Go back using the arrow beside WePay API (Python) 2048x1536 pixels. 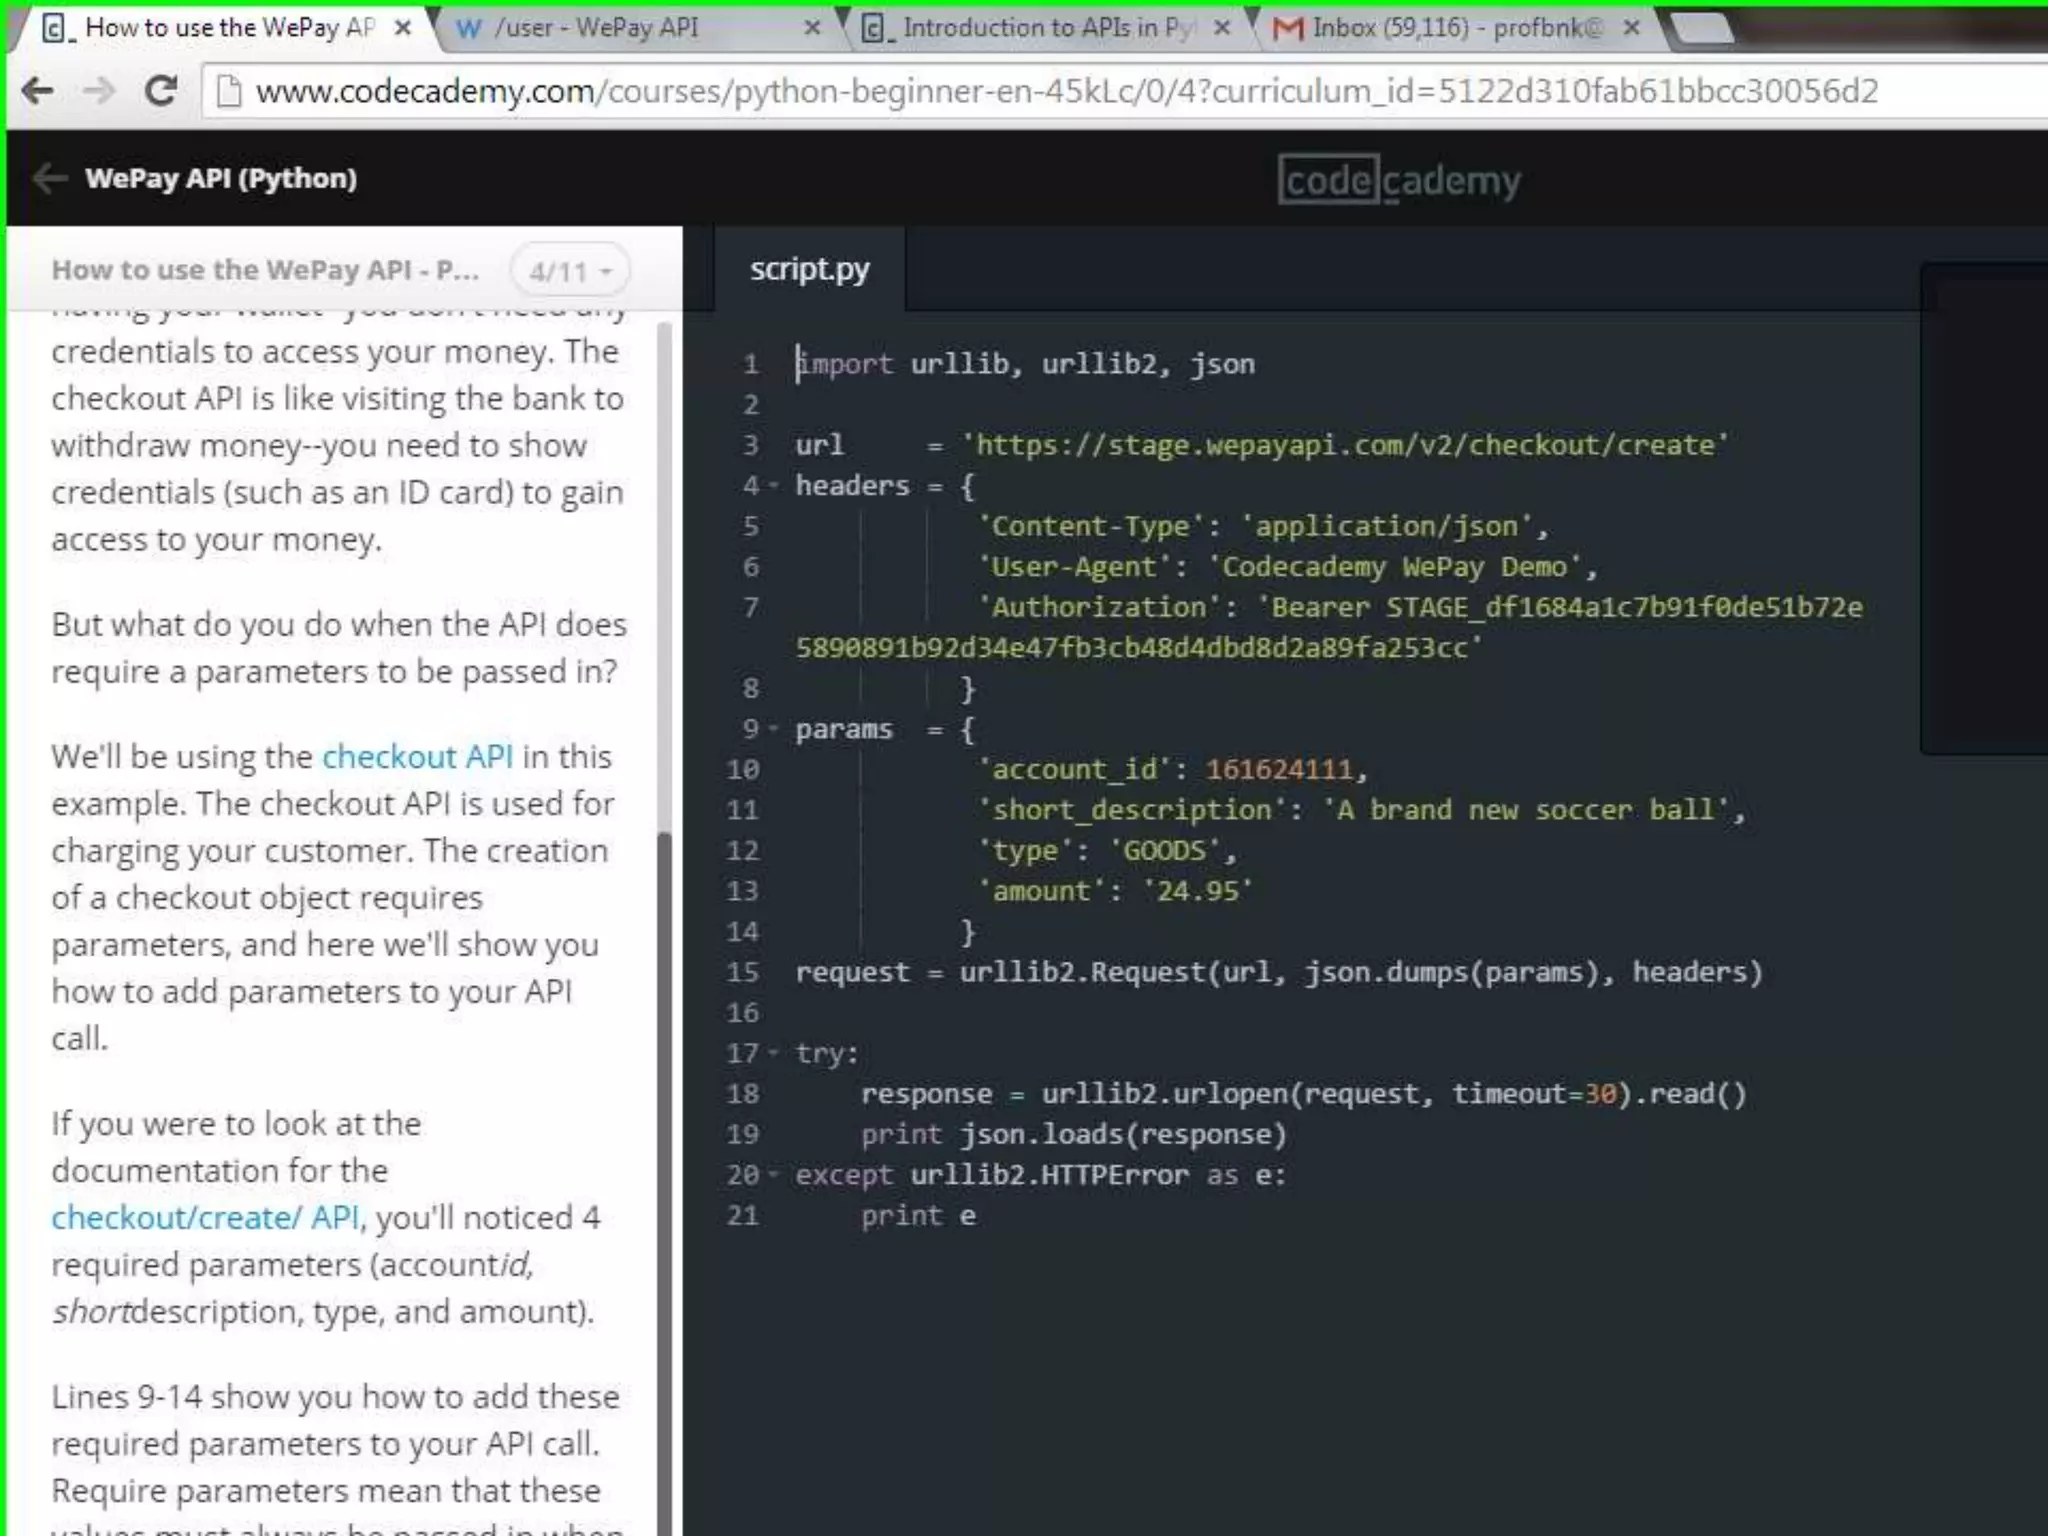coord(50,179)
